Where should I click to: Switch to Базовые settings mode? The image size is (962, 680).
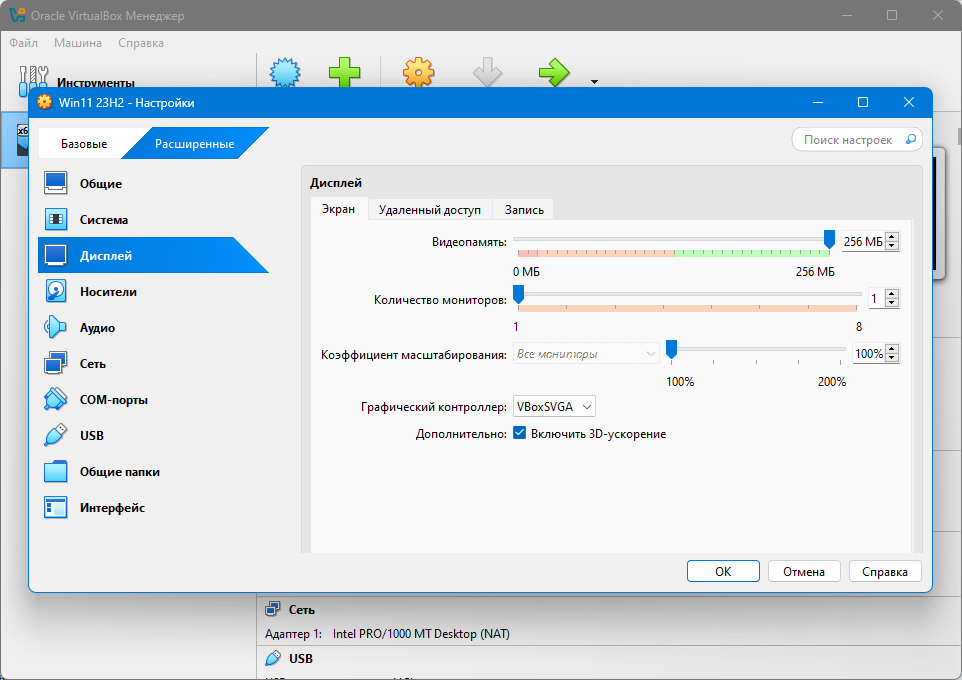[x=84, y=144]
